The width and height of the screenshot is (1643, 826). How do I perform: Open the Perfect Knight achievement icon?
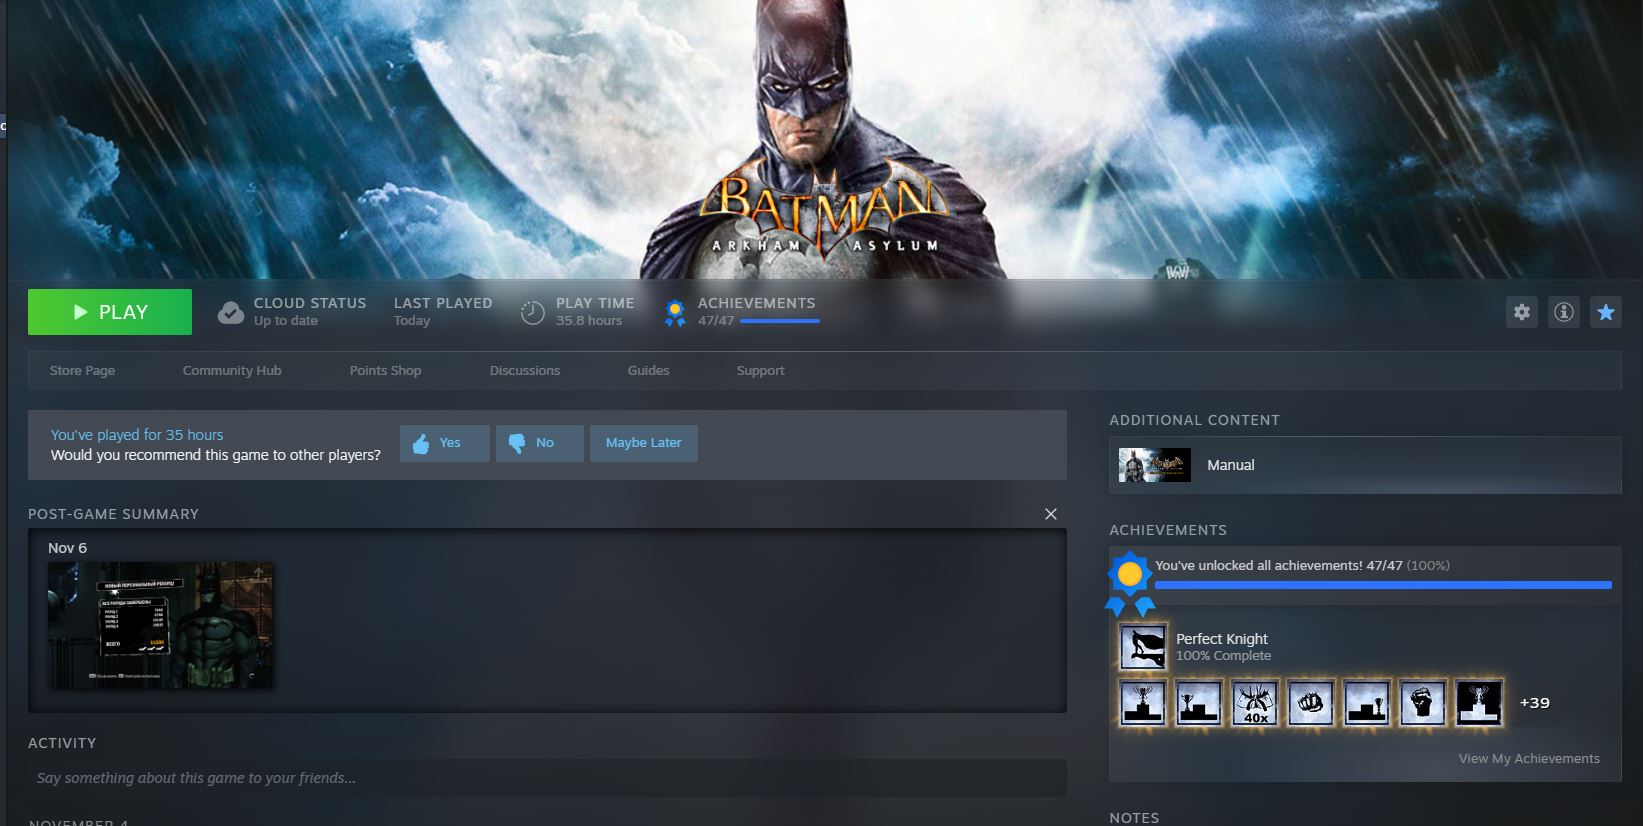tap(1142, 646)
